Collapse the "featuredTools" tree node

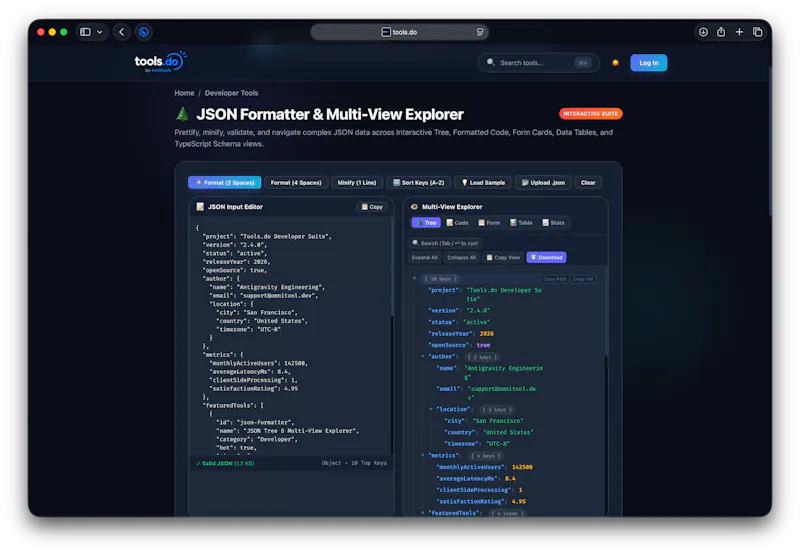coord(423,512)
